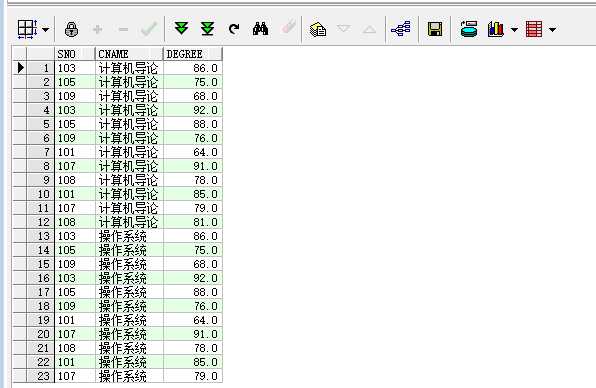596x388 pixels.
Task: Click DEGREE cell 76.0 in row 18
Action: [193, 306]
